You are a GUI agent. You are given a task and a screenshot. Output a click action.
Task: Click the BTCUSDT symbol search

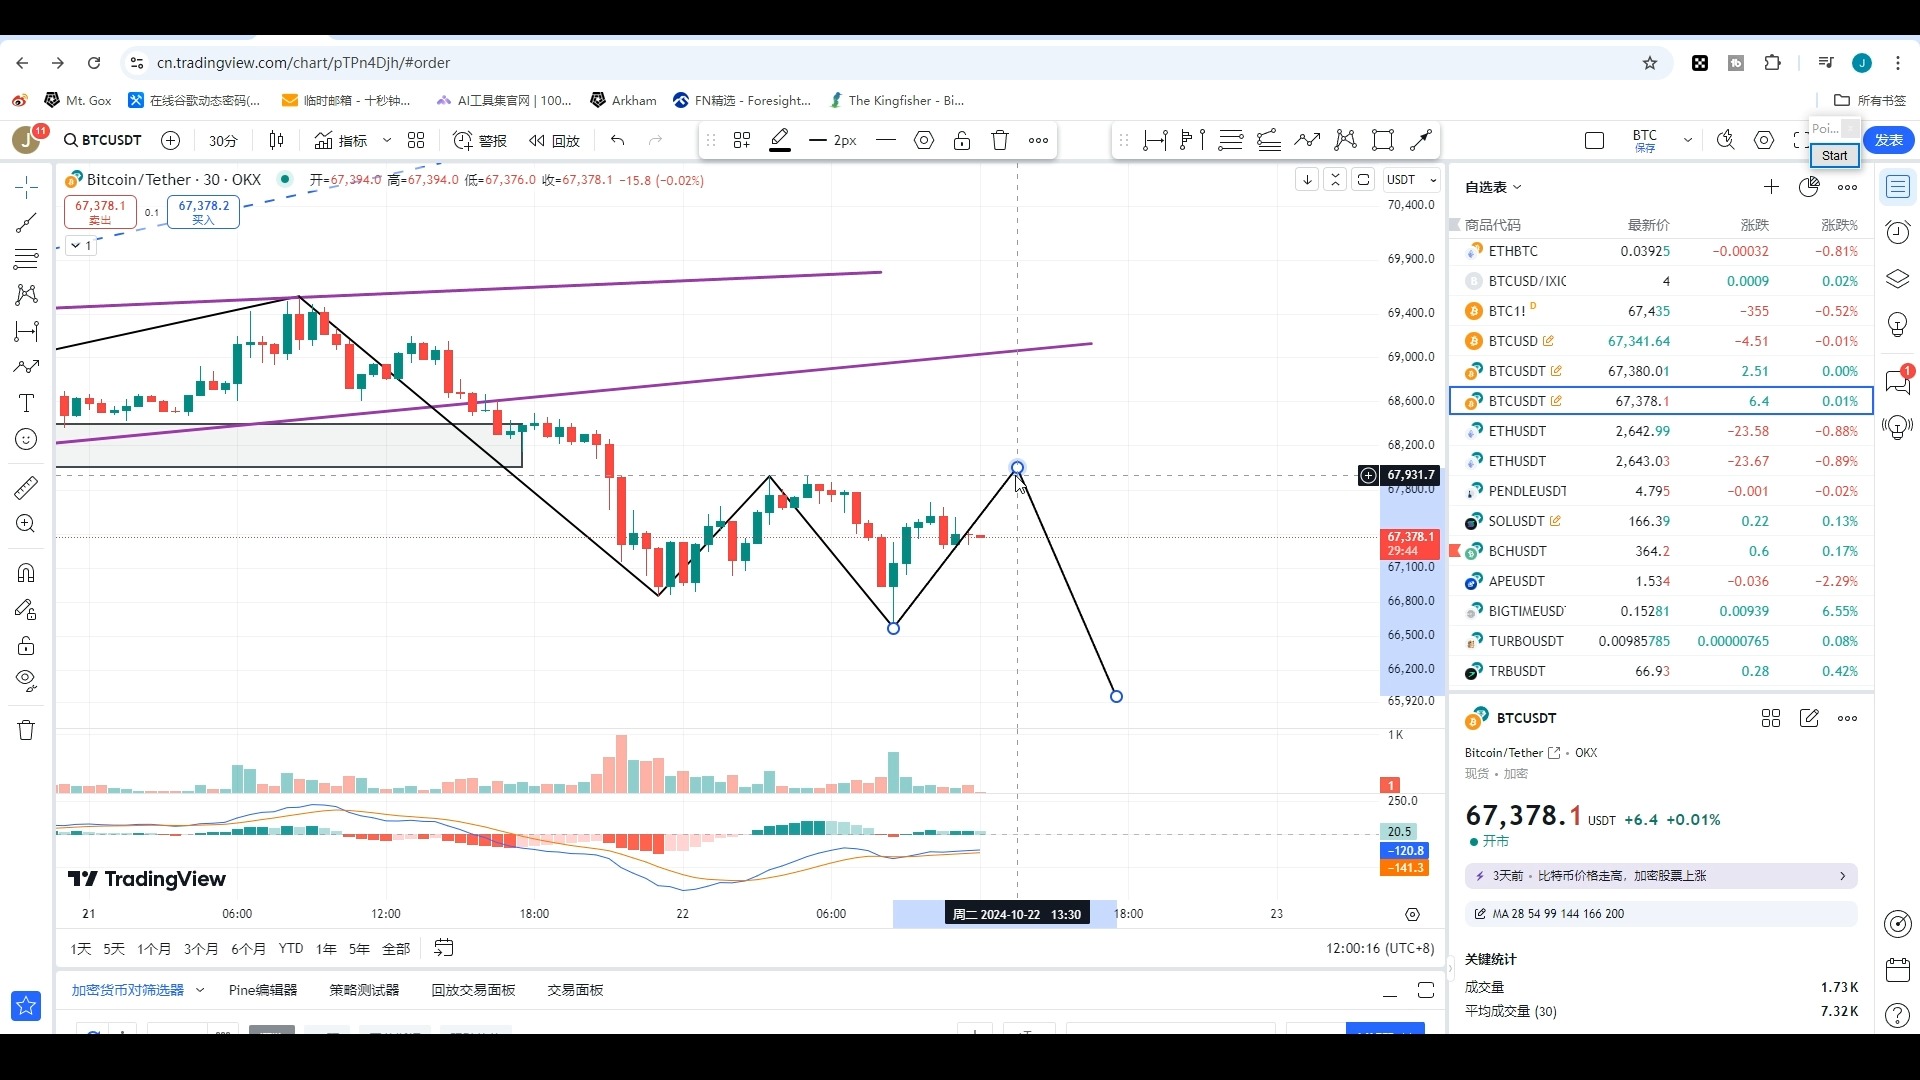[103, 140]
